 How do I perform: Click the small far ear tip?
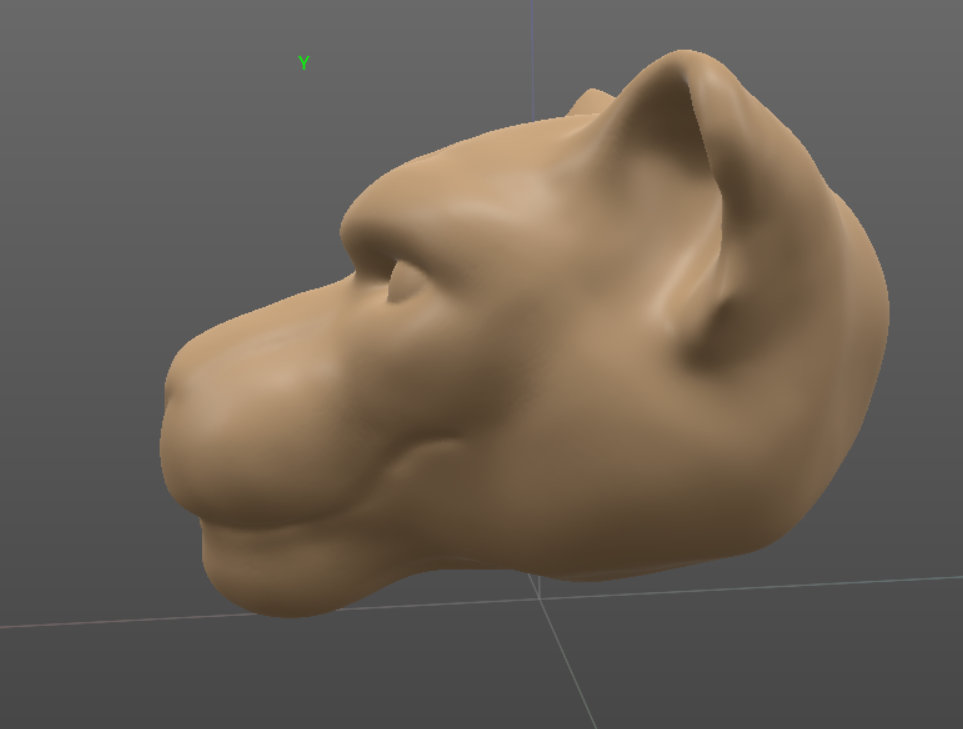[593, 101]
